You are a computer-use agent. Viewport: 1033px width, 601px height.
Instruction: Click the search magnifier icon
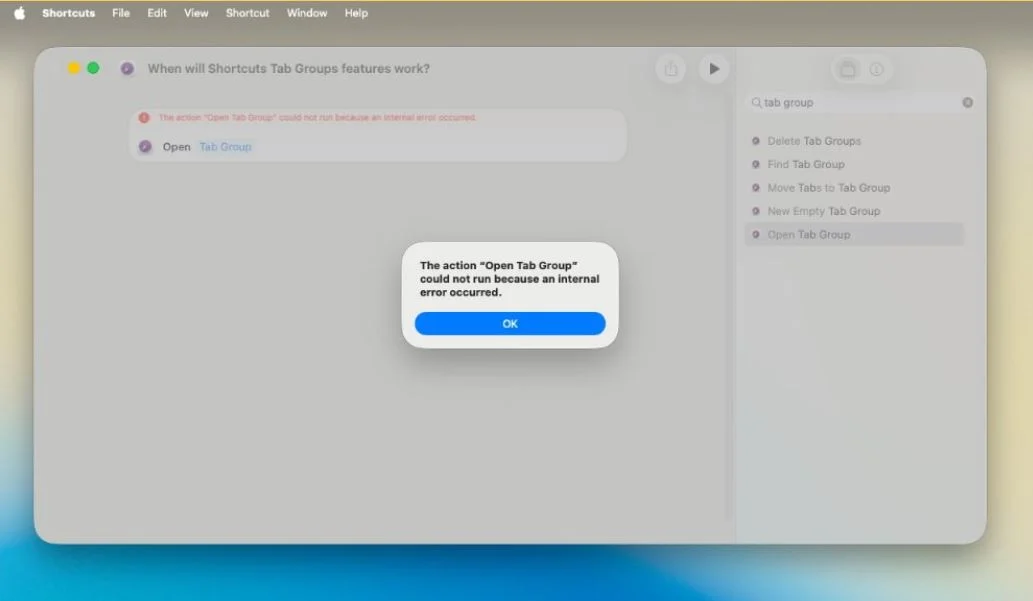(756, 102)
